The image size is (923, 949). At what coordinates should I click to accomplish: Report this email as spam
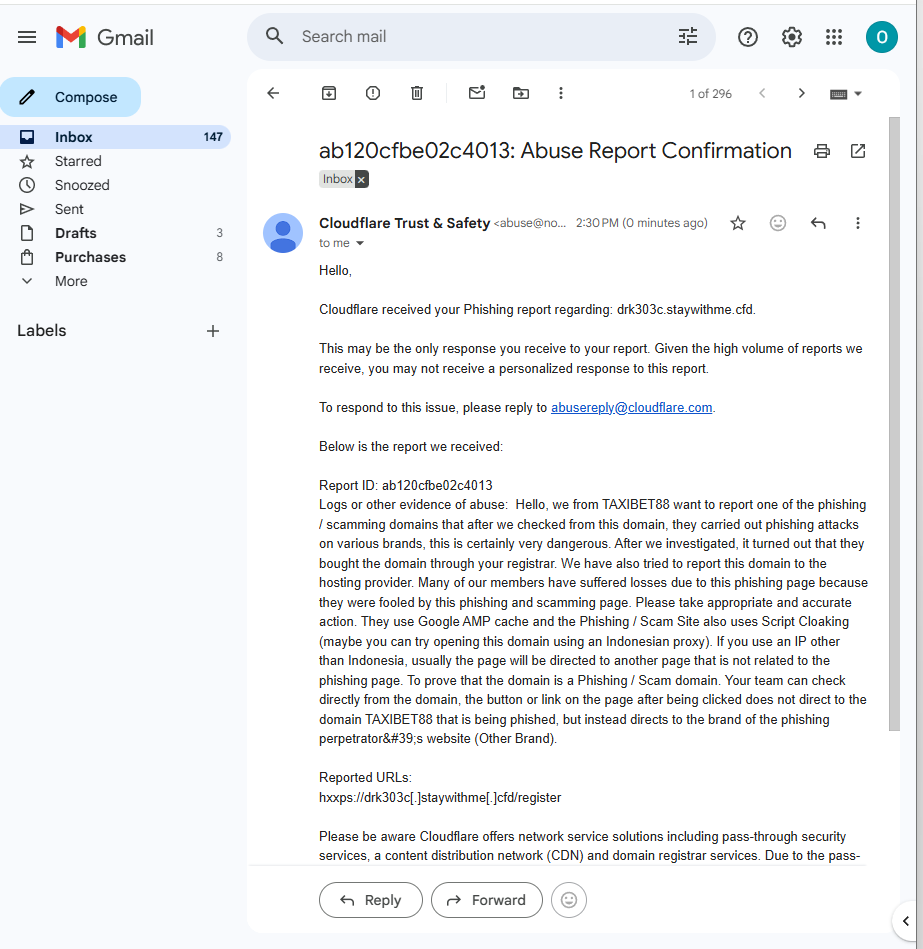click(x=373, y=93)
